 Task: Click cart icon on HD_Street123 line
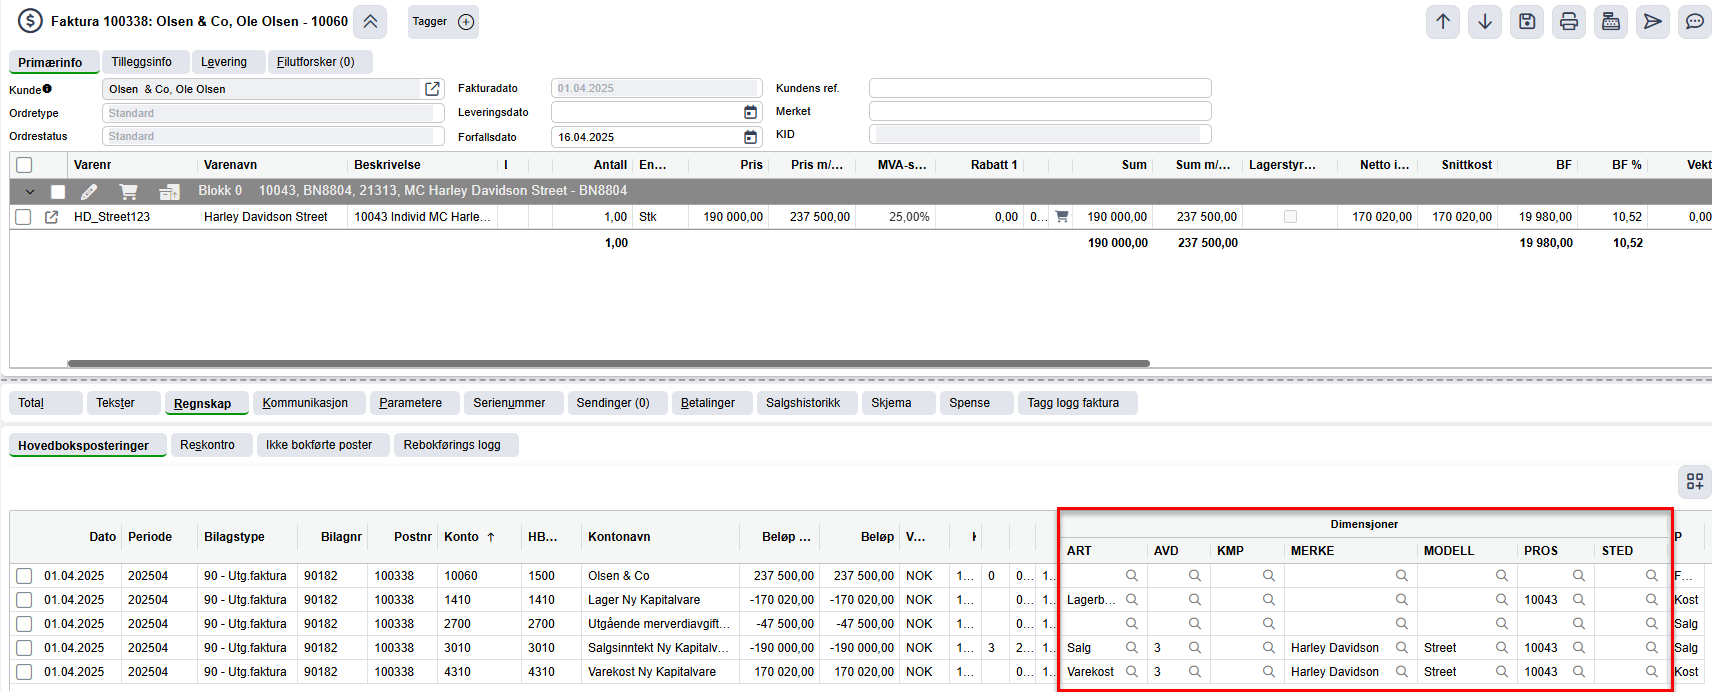[x=1062, y=216]
